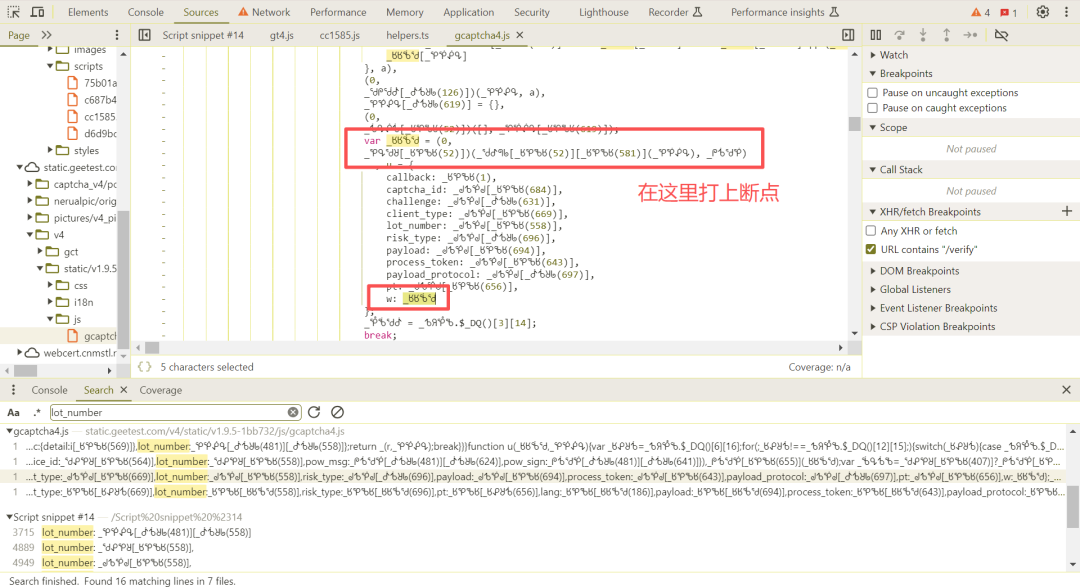Click the code editor vertical scrollbar thumb

pyautogui.click(x=854, y=124)
